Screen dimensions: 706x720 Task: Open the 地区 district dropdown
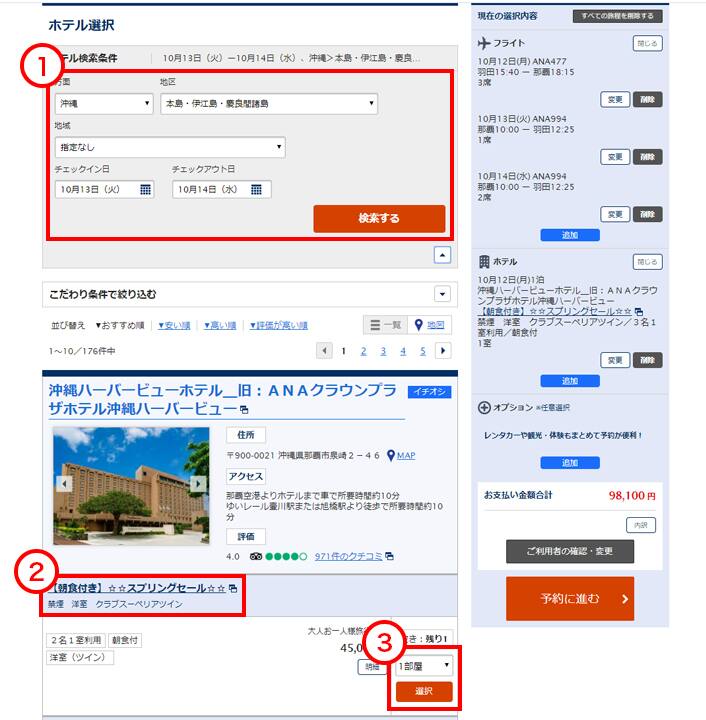coord(269,104)
